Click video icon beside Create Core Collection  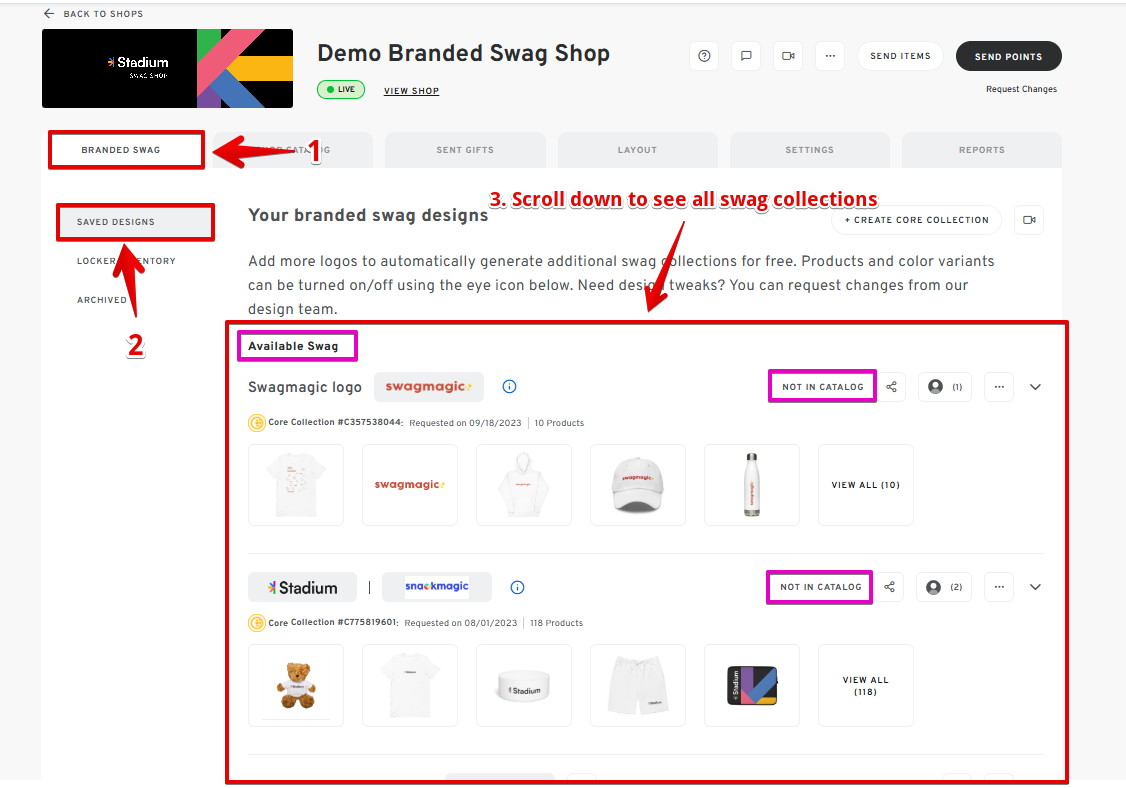[x=1029, y=220]
